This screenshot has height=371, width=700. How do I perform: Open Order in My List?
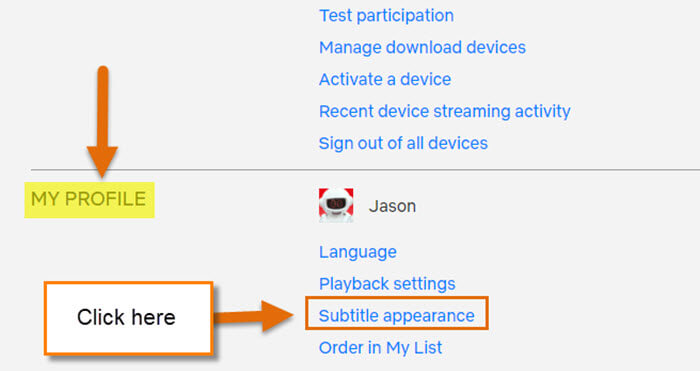coord(380,348)
